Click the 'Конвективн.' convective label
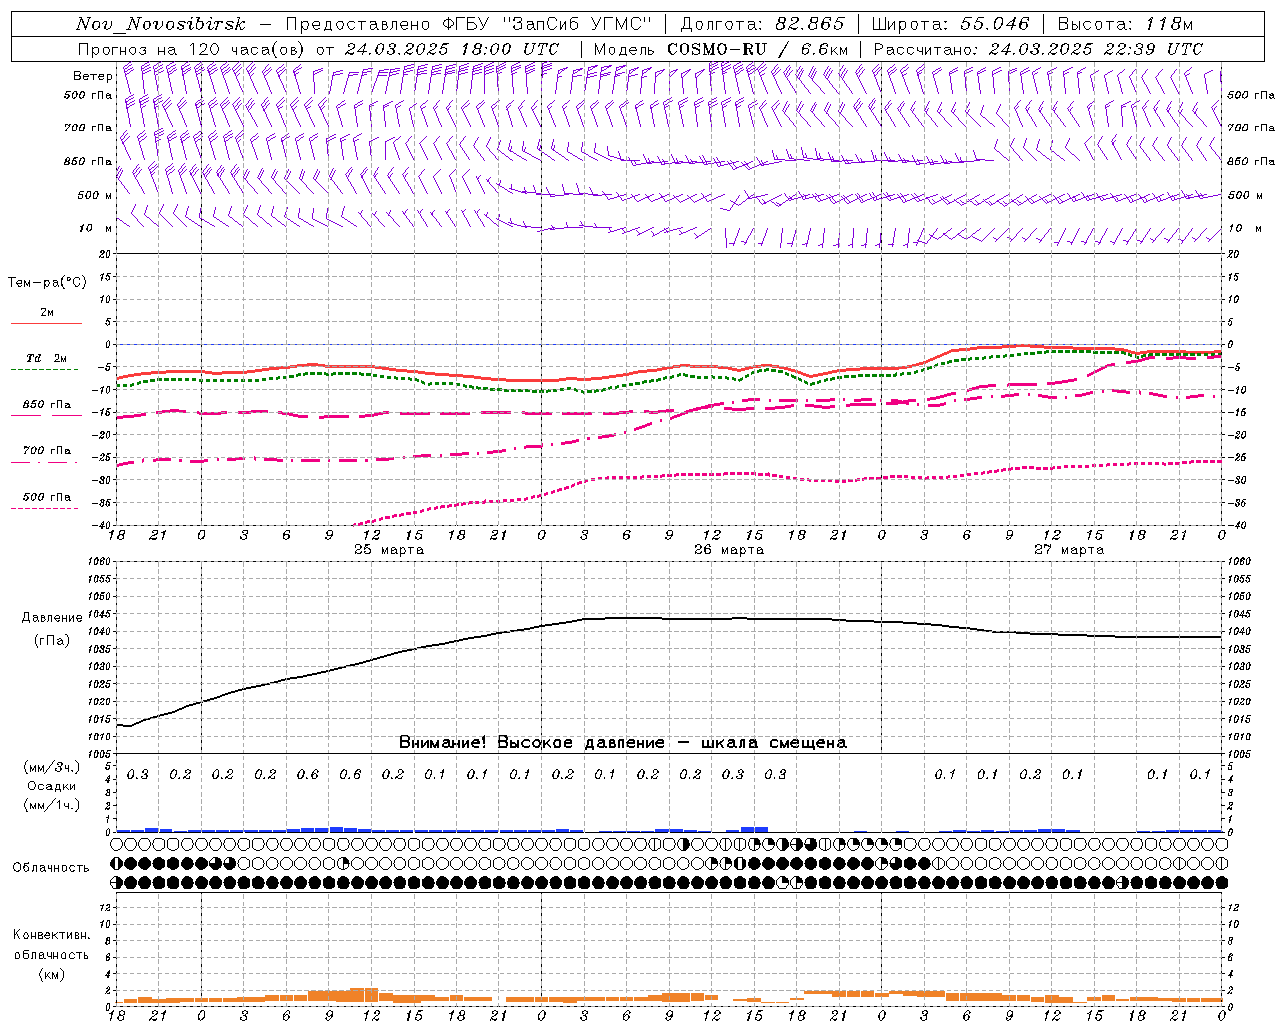This screenshot has width=1280, height=1024. coord(51,935)
